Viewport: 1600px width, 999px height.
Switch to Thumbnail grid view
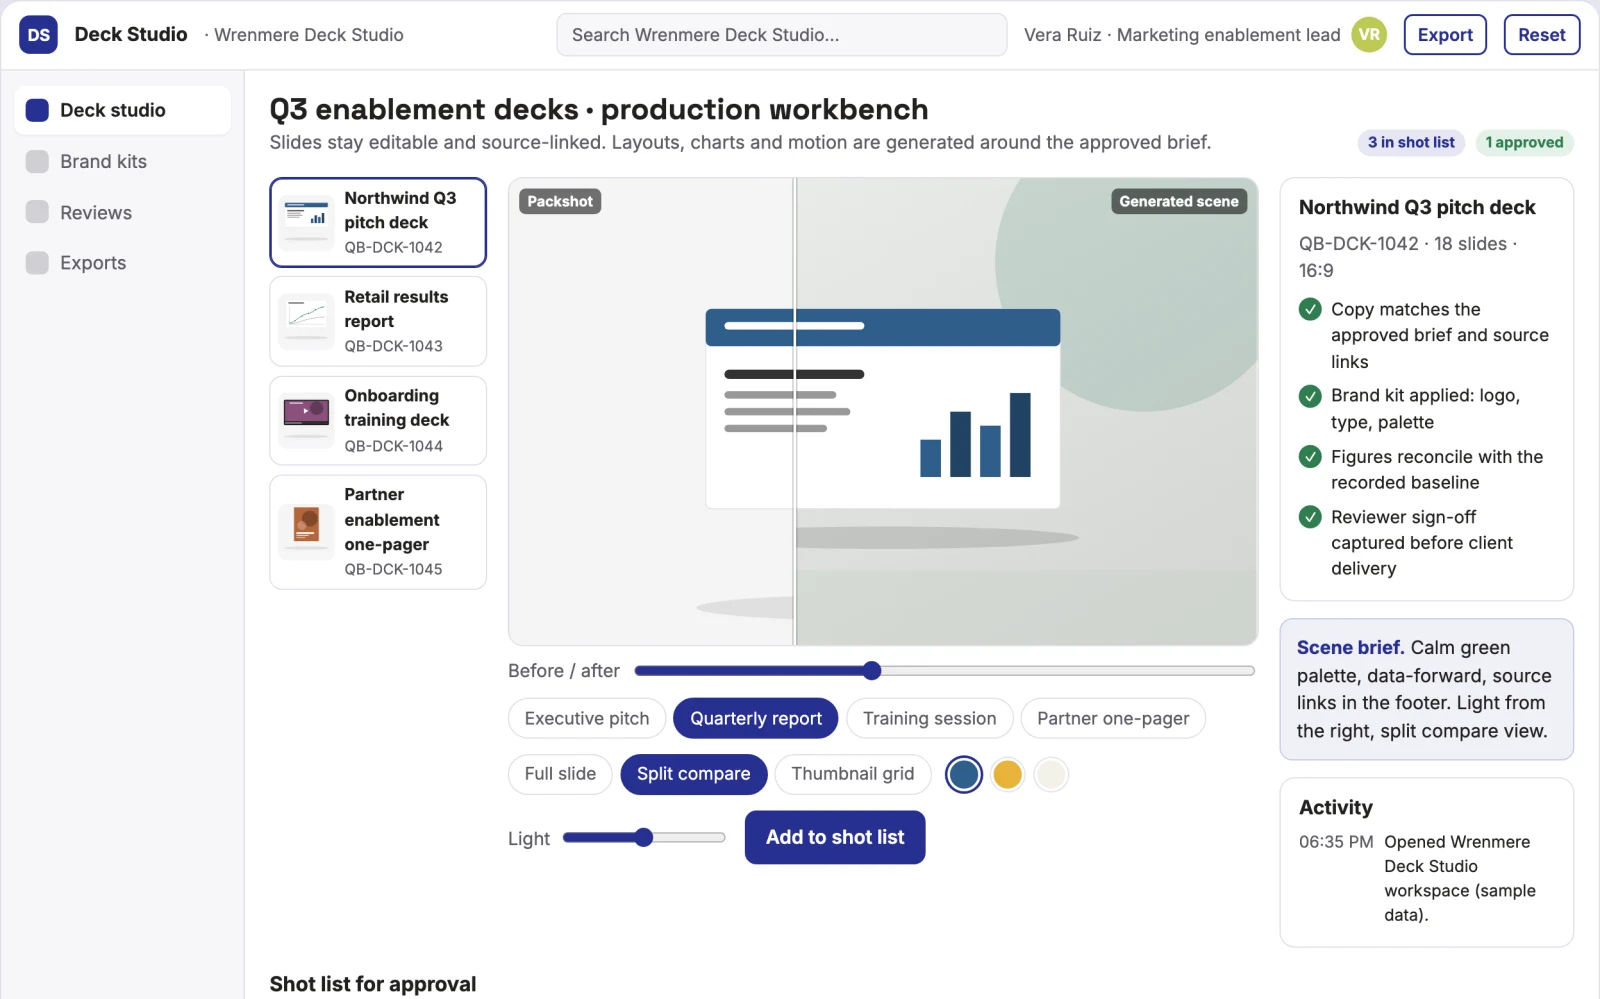click(853, 774)
